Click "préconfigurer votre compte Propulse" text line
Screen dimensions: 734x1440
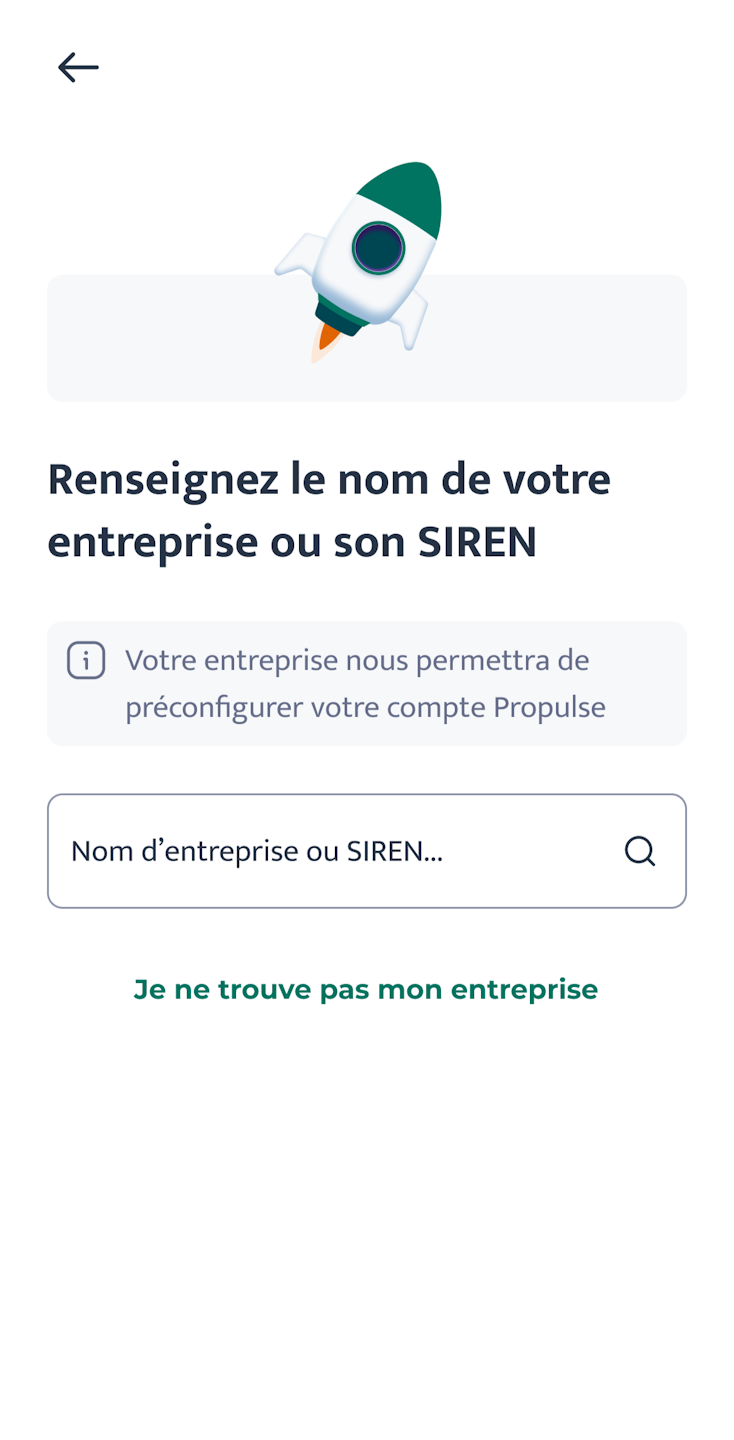(365, 707)
